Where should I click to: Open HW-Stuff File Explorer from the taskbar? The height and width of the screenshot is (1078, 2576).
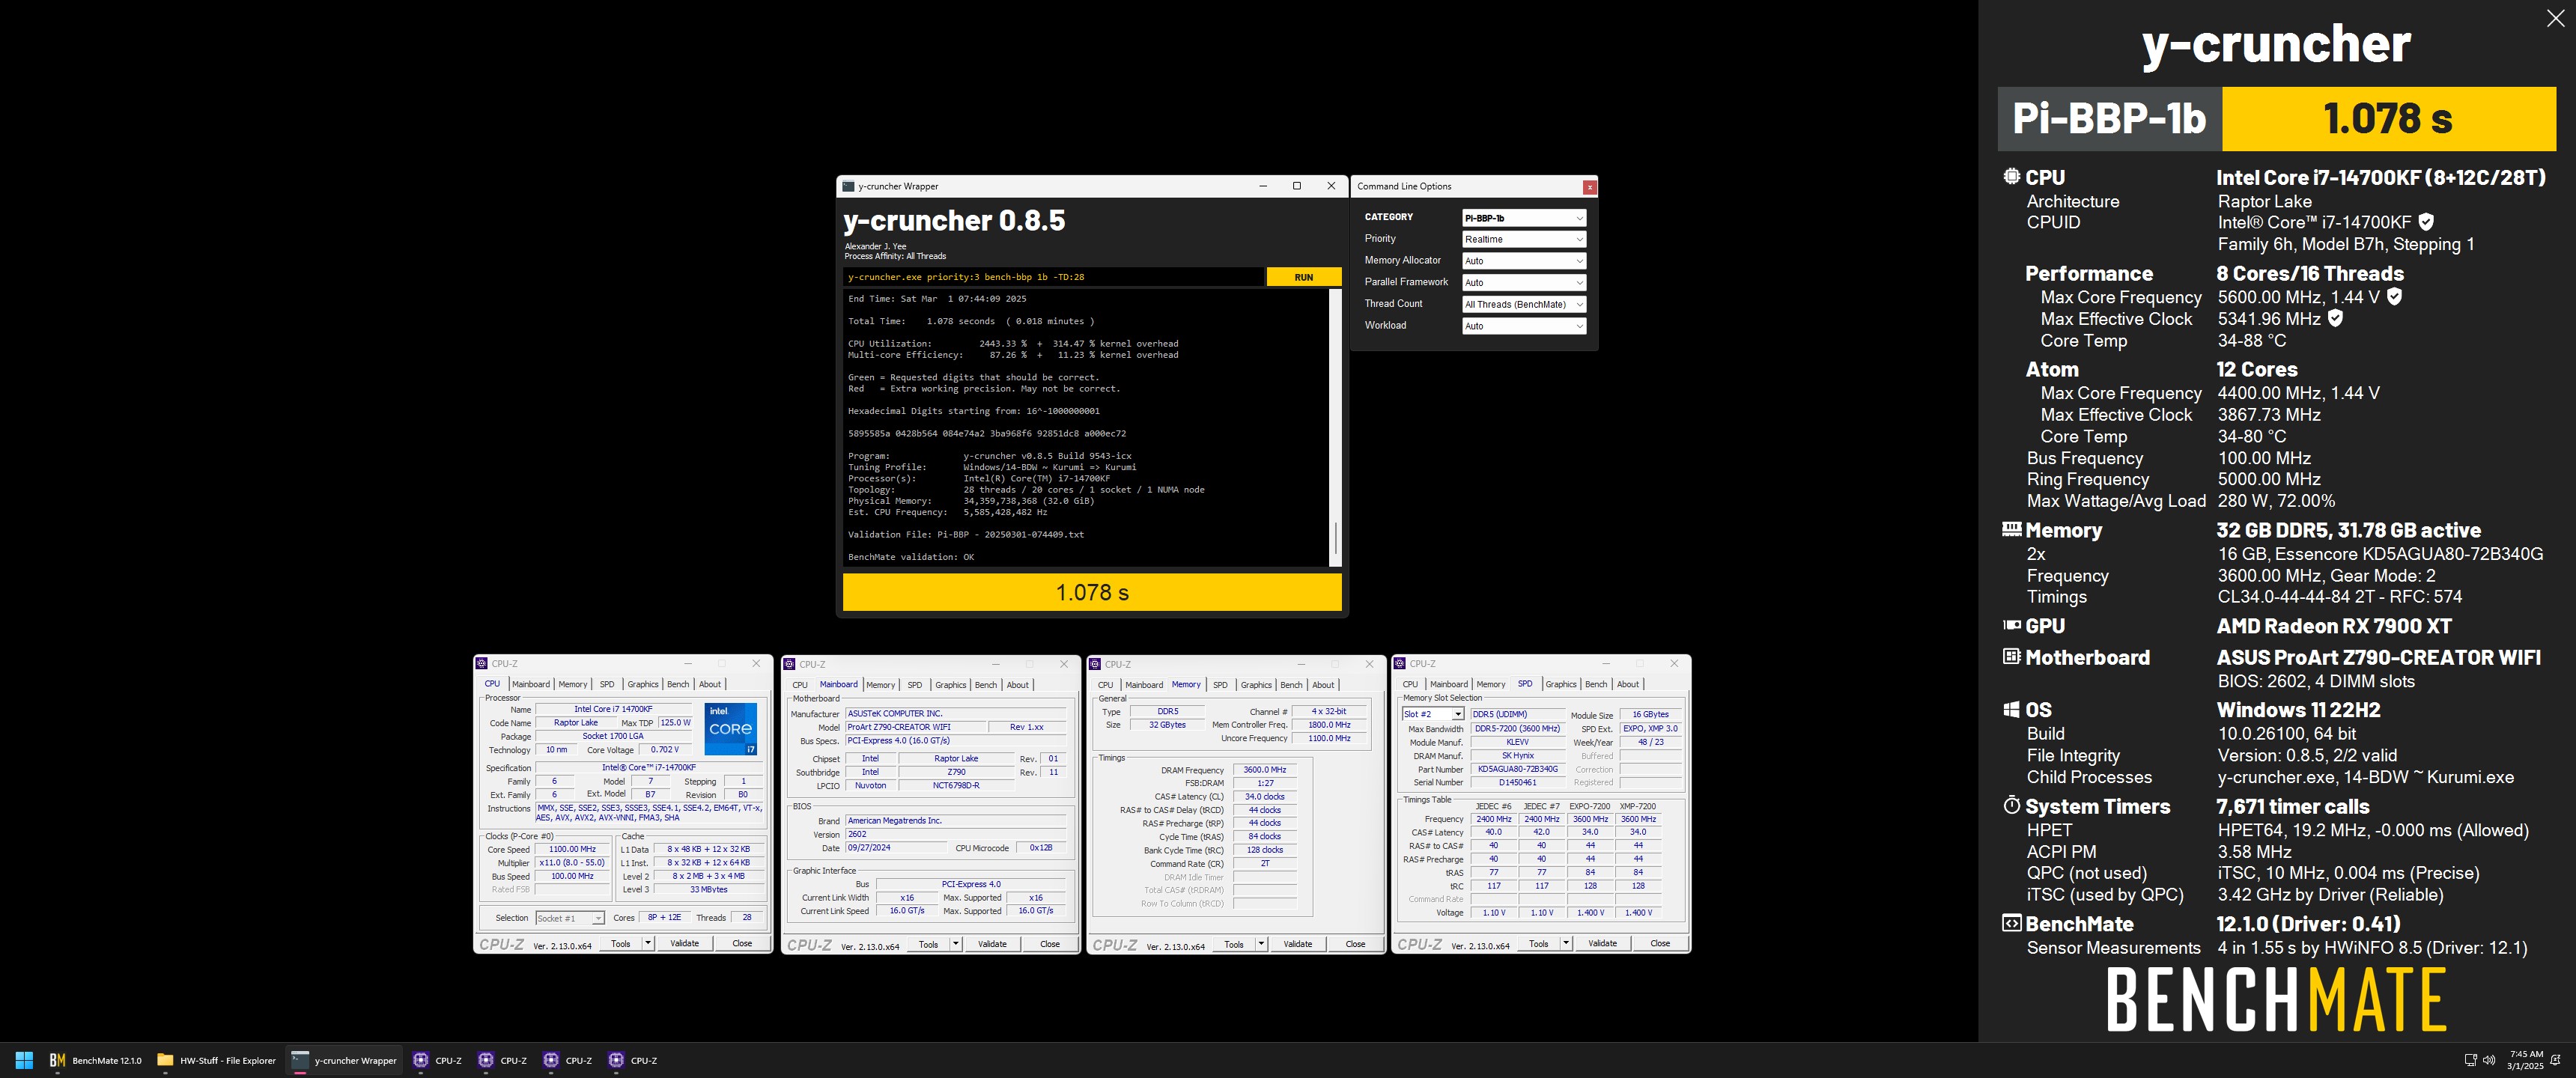point(217,1060)
